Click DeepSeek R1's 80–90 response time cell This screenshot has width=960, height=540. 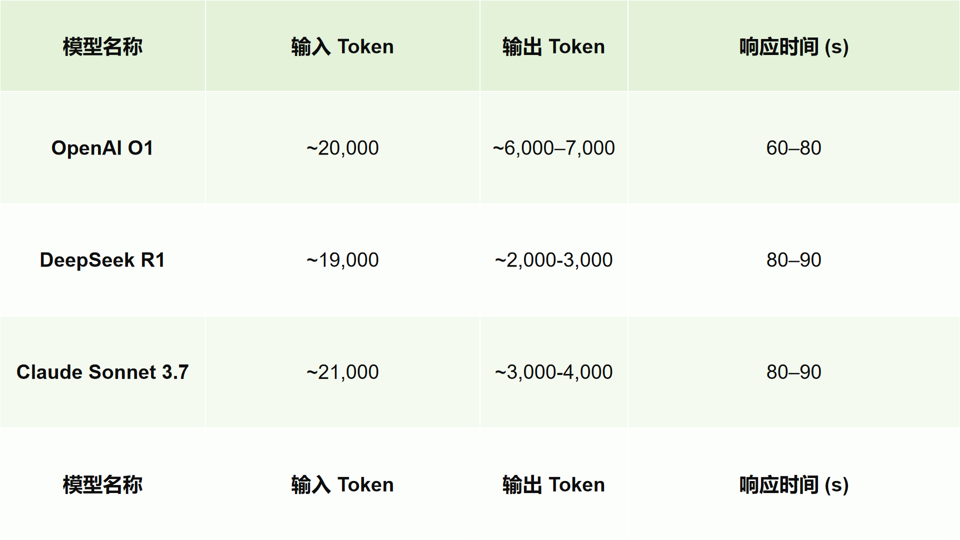[x=793, y=260]
